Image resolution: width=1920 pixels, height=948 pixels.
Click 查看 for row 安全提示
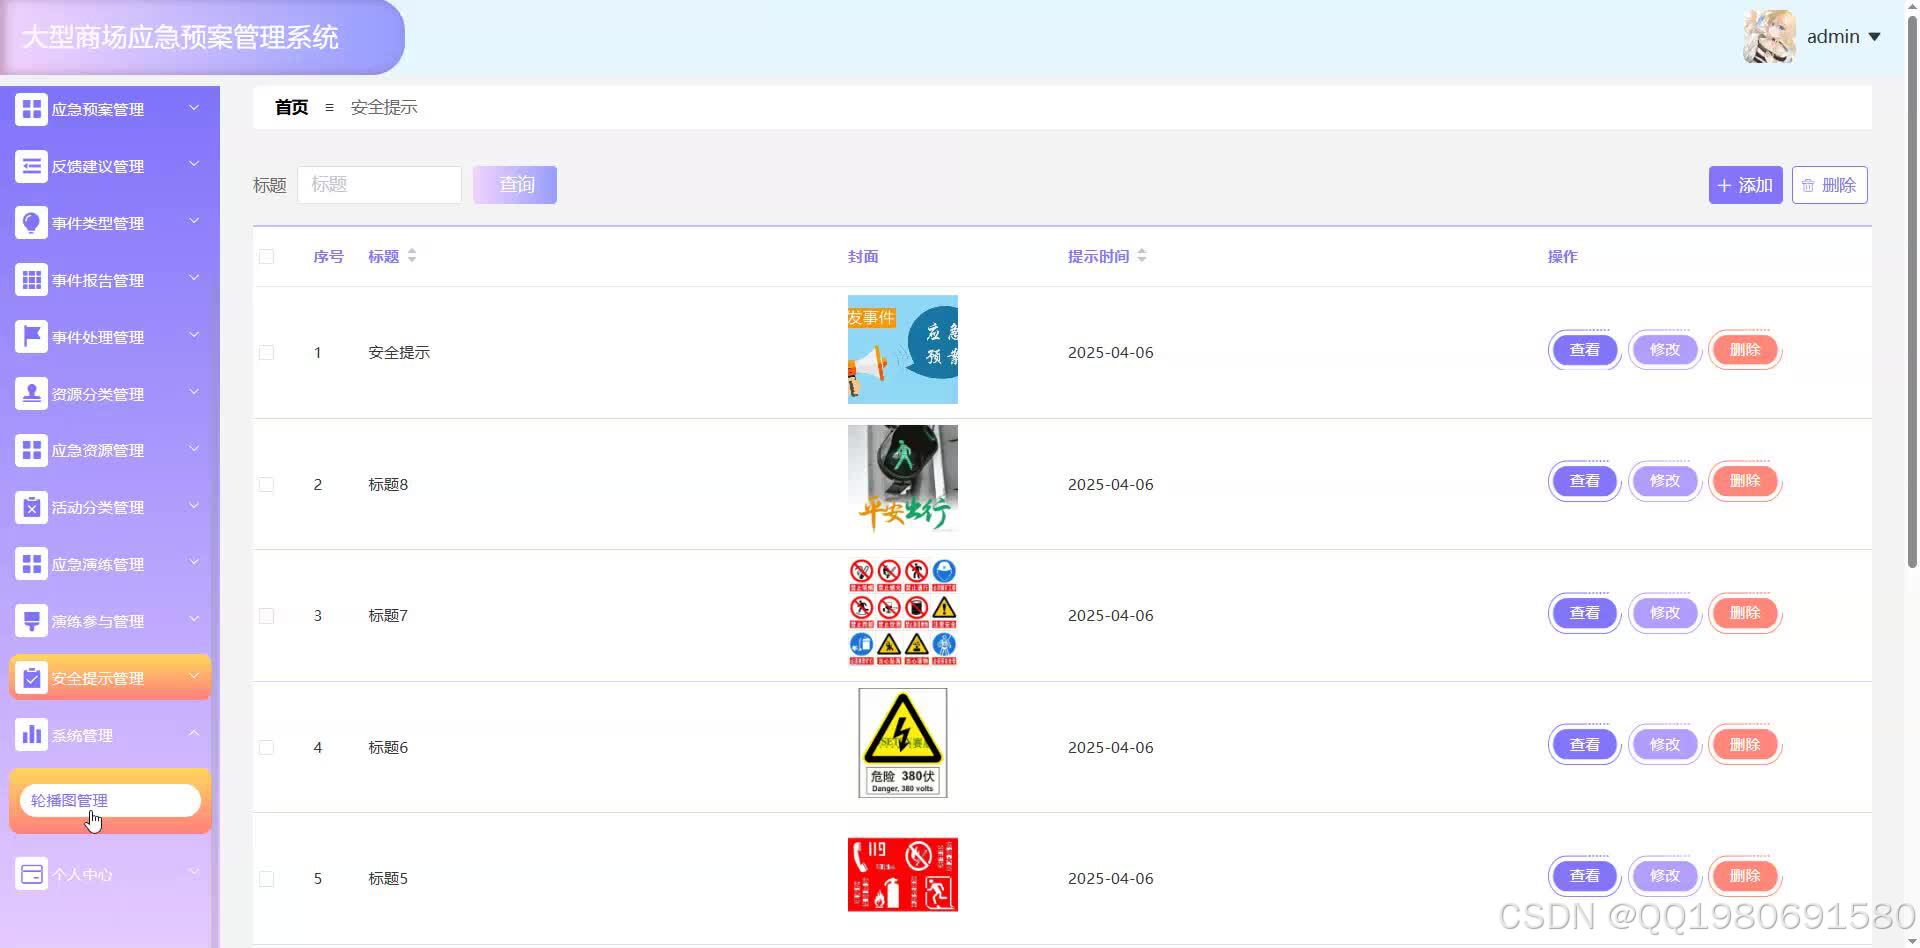click(x=1584, y=350)
